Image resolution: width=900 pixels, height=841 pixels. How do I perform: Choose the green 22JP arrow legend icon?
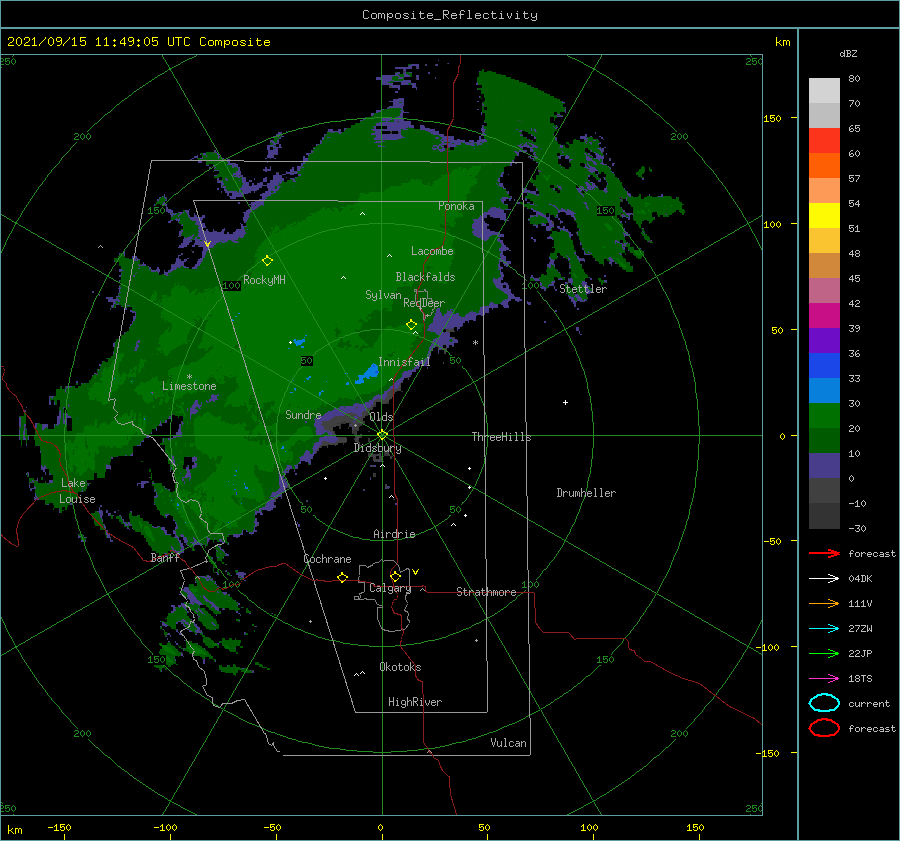tap(824, 653)
